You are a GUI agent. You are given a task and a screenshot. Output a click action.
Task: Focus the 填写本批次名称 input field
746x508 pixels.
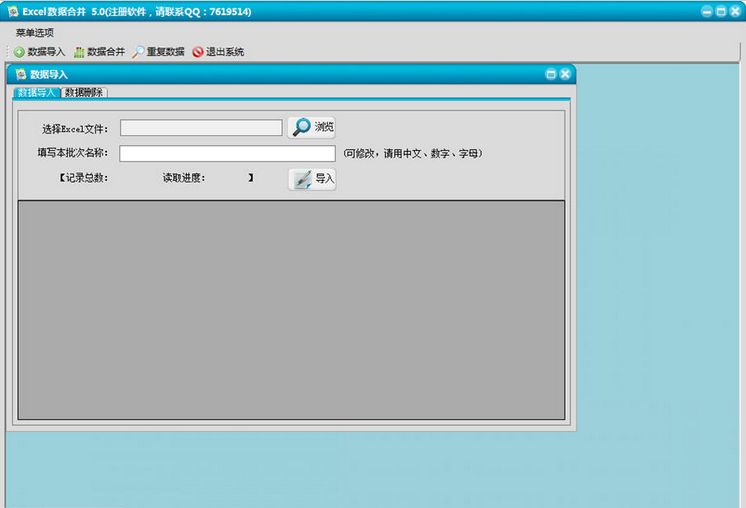(x=227, y=153)
